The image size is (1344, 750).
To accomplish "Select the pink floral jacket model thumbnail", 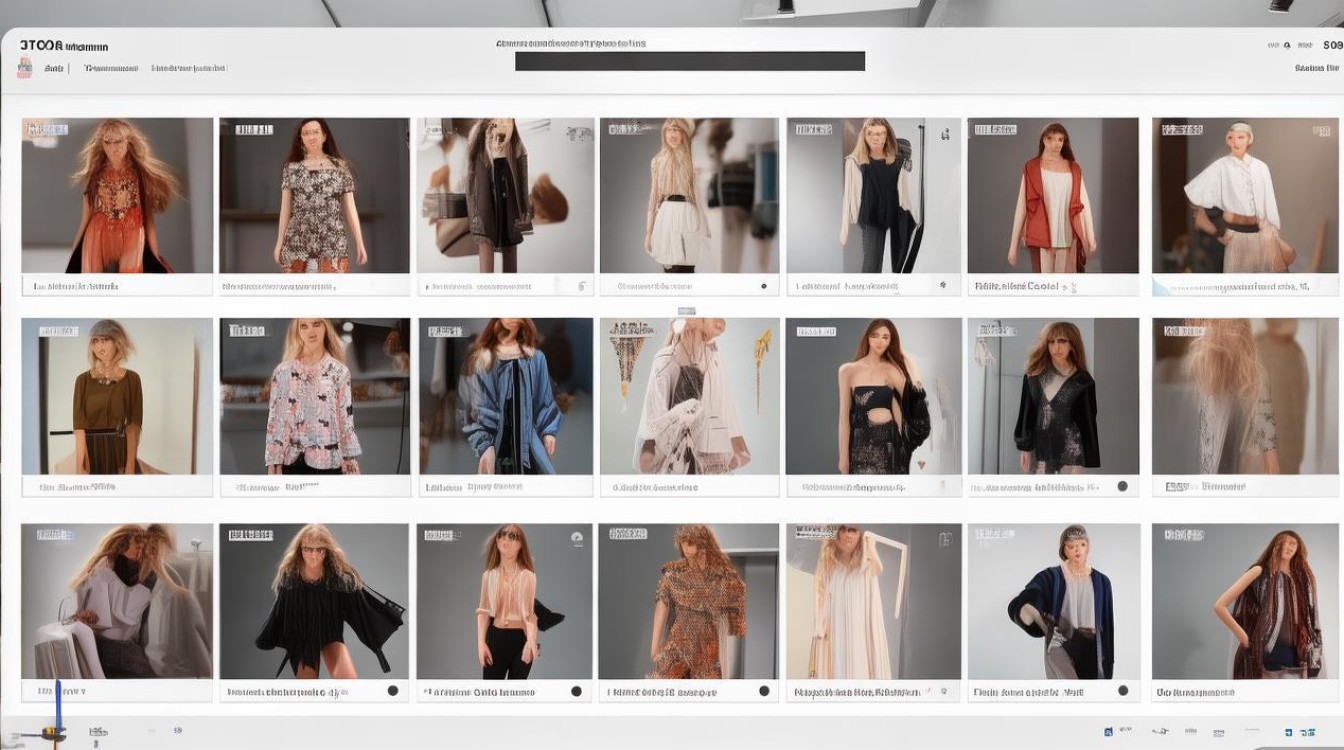I will [315, 396].
